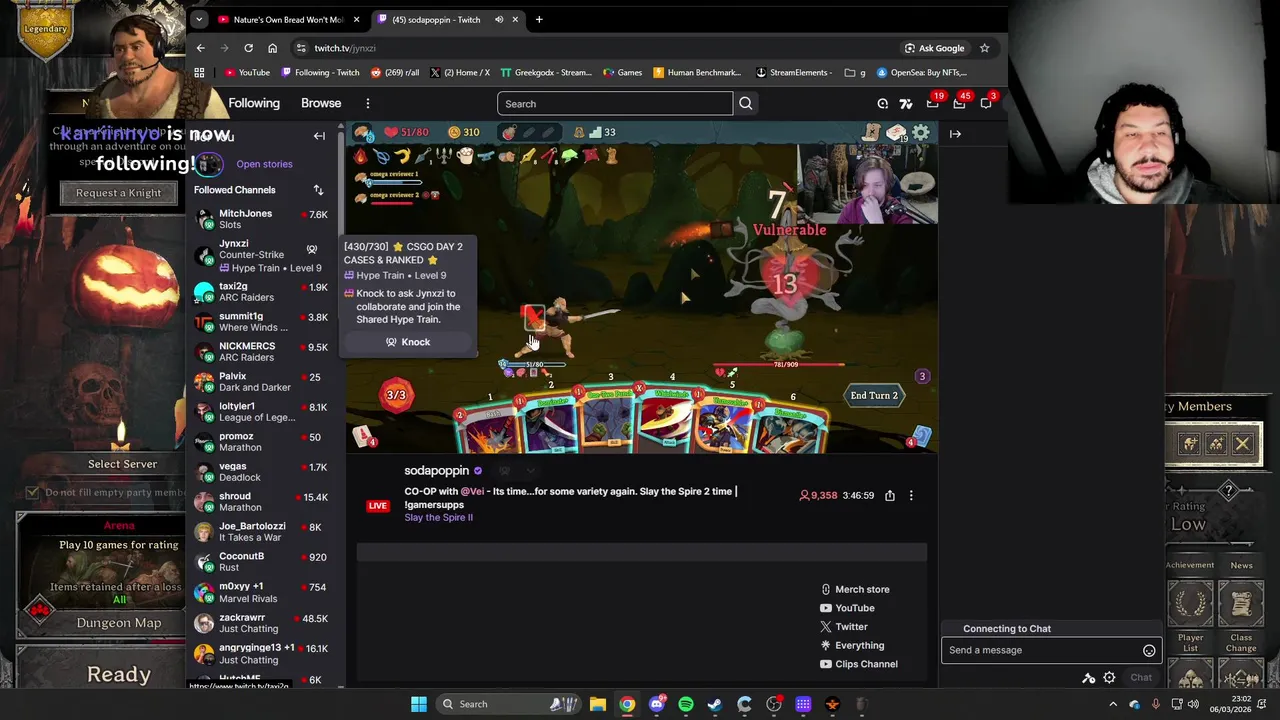
Task: Click the 7TV icon in Twitch header
Action: [906, 104]
